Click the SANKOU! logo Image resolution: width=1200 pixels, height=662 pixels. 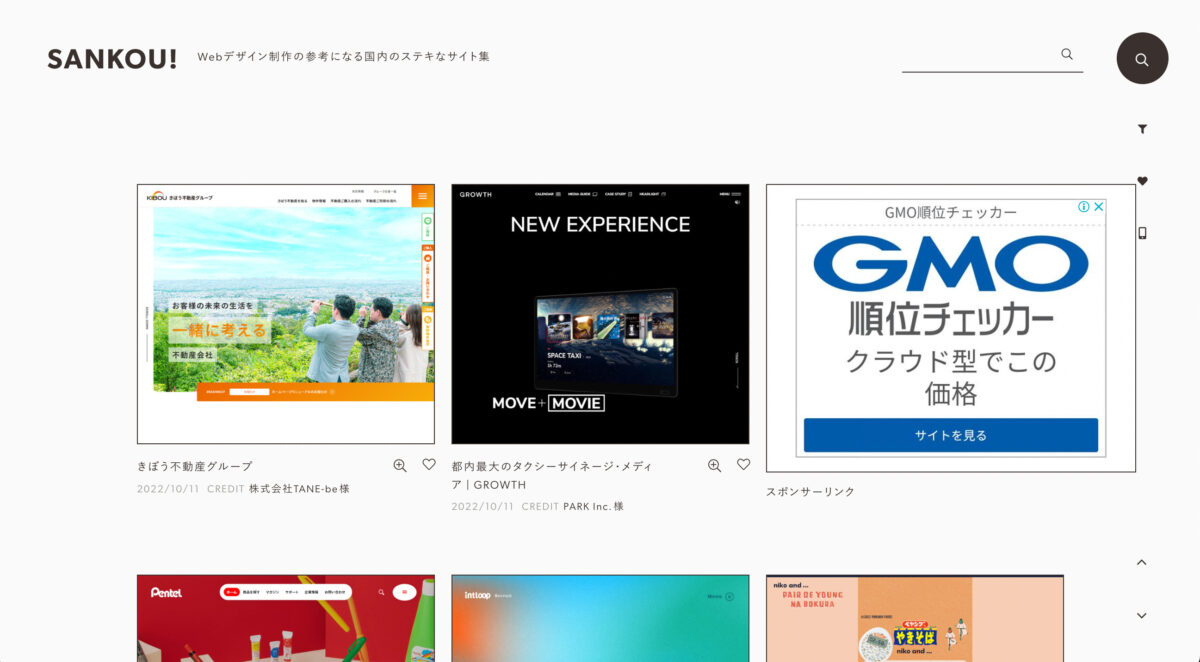[x=112, y=59]
